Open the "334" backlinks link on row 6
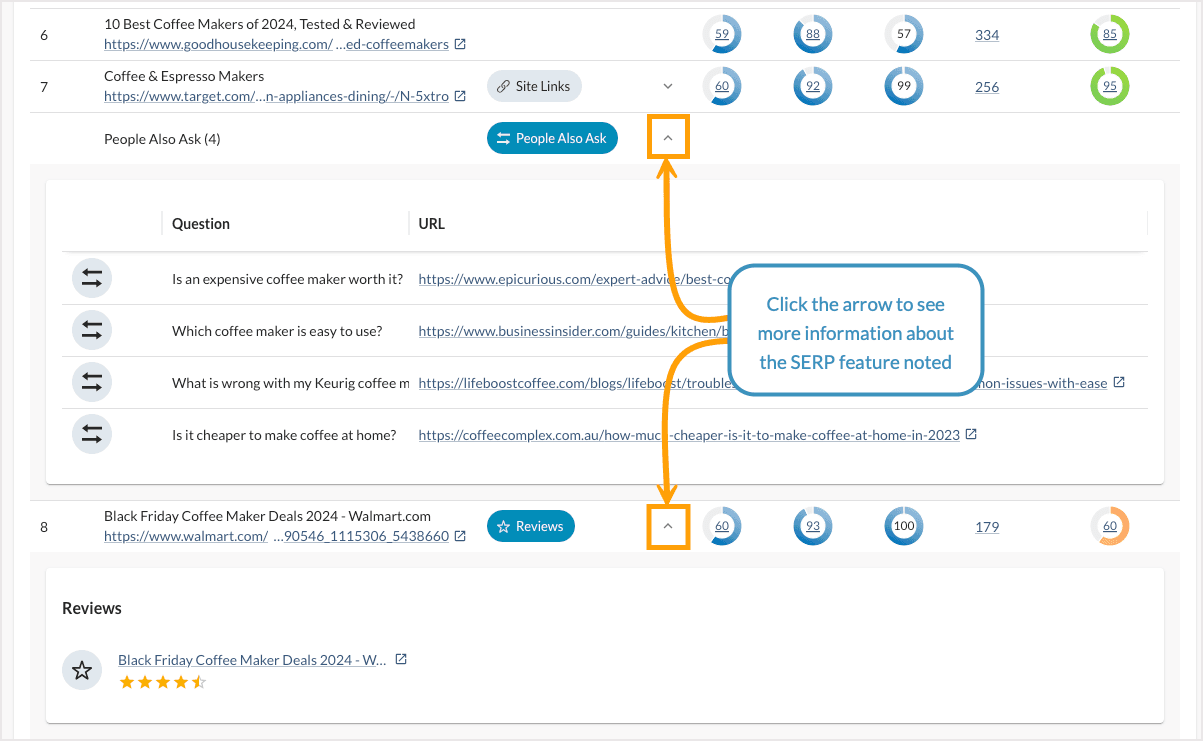 tap(986, 34)
